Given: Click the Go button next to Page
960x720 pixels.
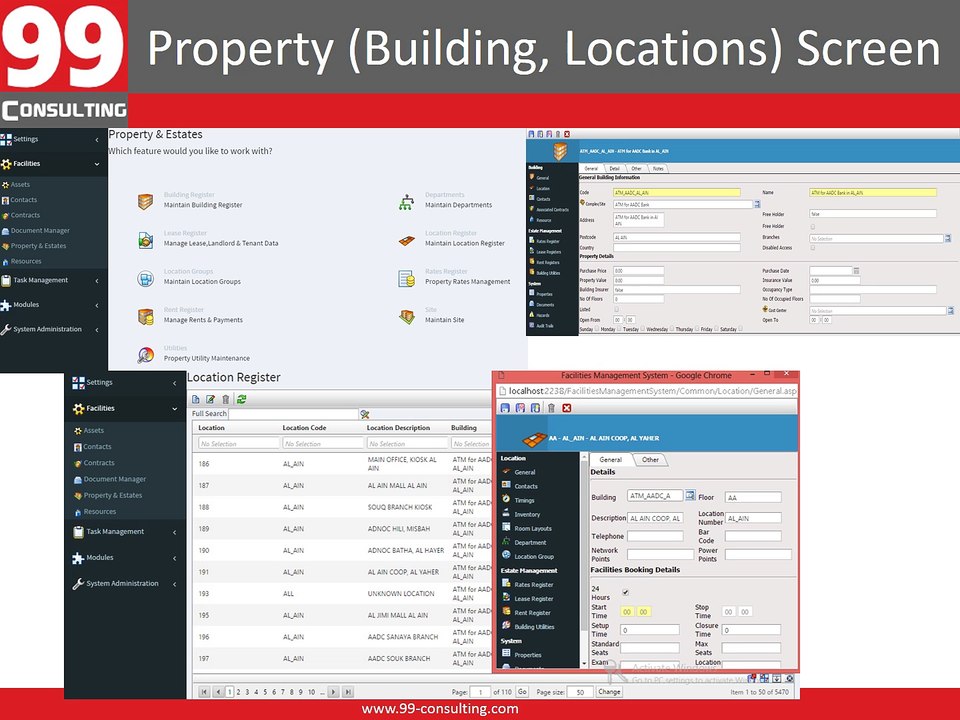Looking at the screenshot, I should 522,691.
